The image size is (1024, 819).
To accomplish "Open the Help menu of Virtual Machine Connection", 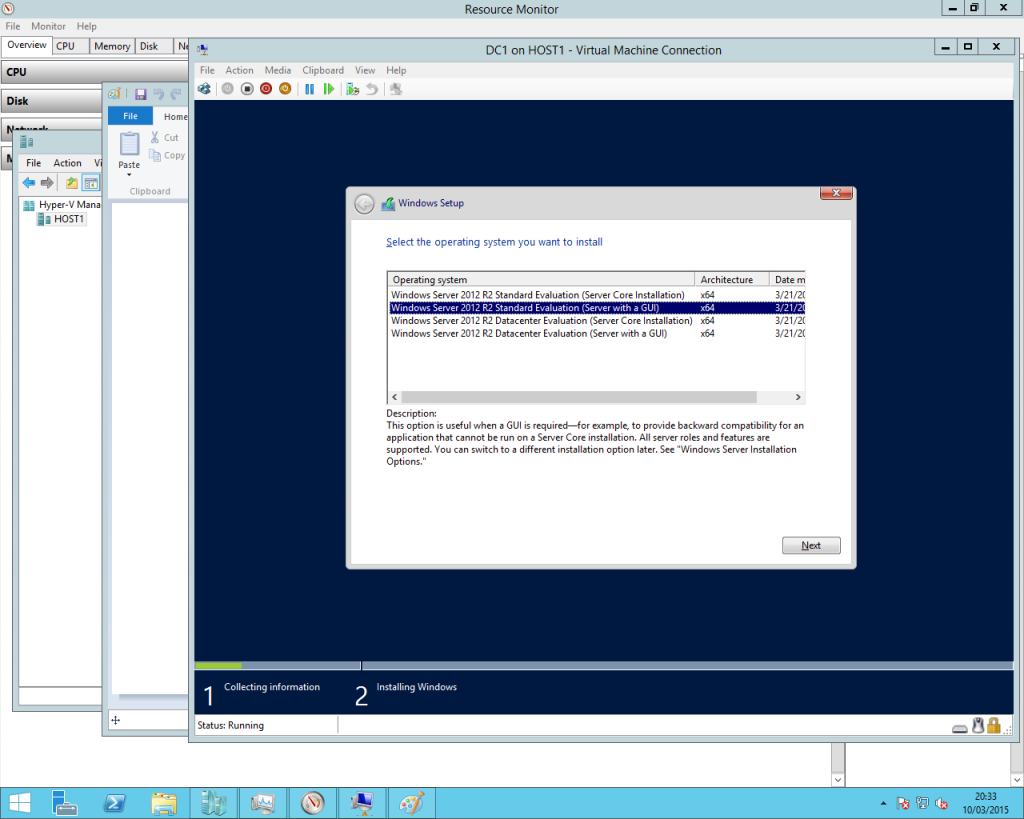I will click(396, 70).
